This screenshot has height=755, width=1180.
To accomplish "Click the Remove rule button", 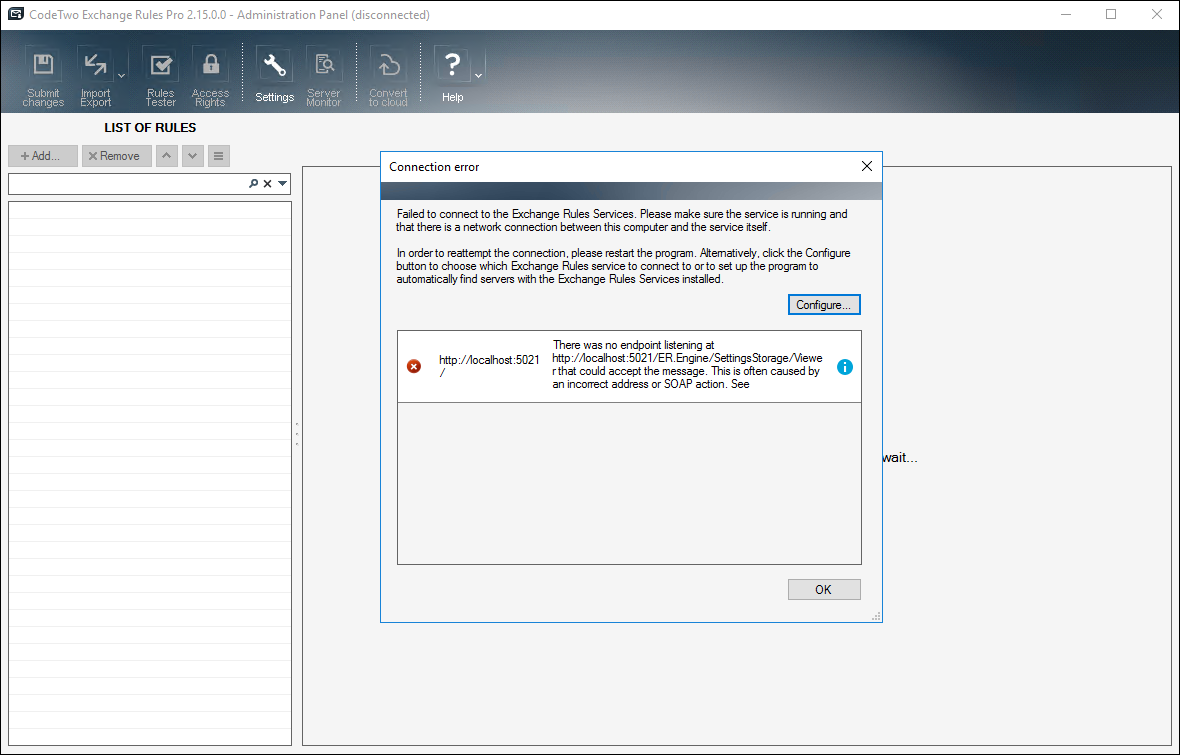I will click(x=116, y=156).
